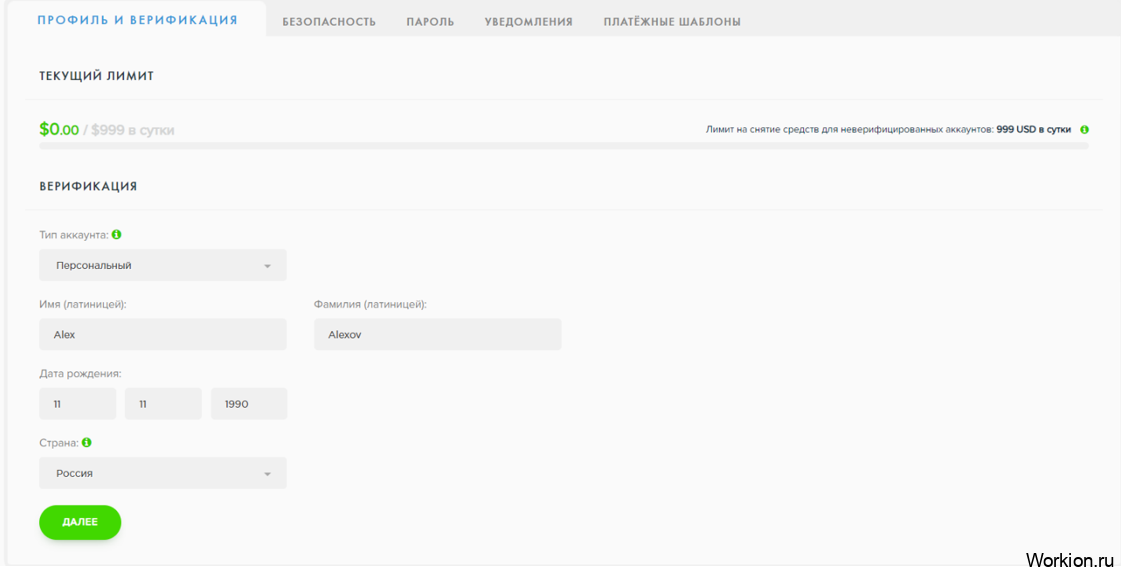This screenshot has height=574, width=1121.
Task: Click the birth year field showing 1990
Action: (x=249, y=404)
